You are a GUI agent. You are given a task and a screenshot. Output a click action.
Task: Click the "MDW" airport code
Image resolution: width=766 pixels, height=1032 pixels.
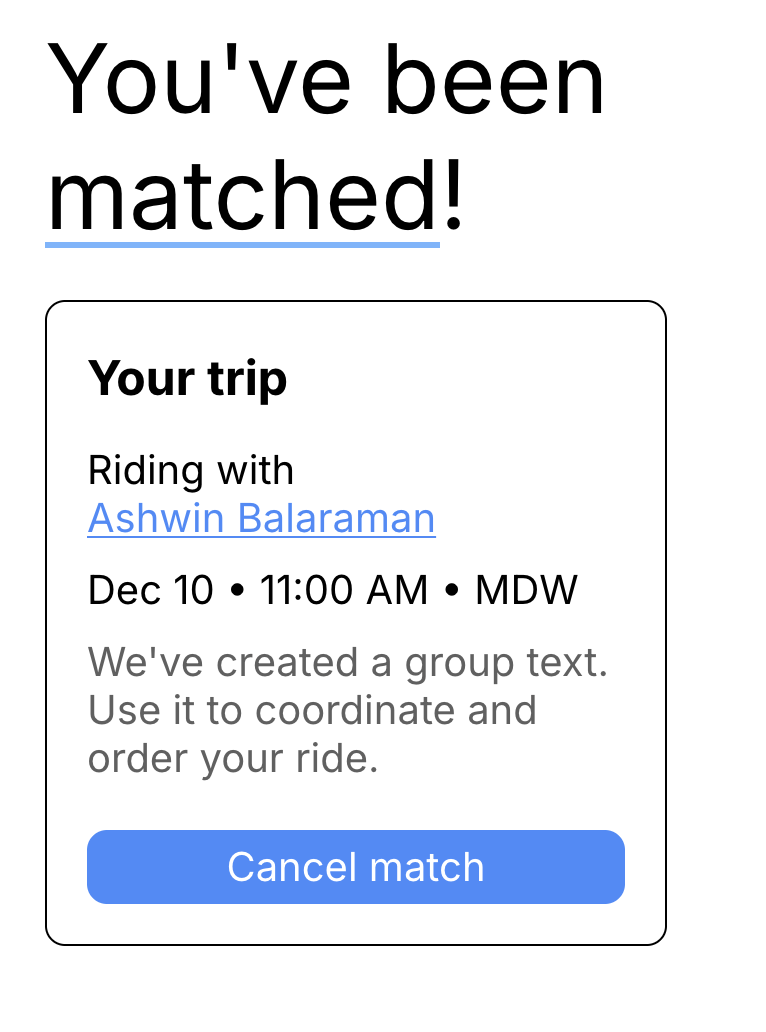click(x=526, y=591)
